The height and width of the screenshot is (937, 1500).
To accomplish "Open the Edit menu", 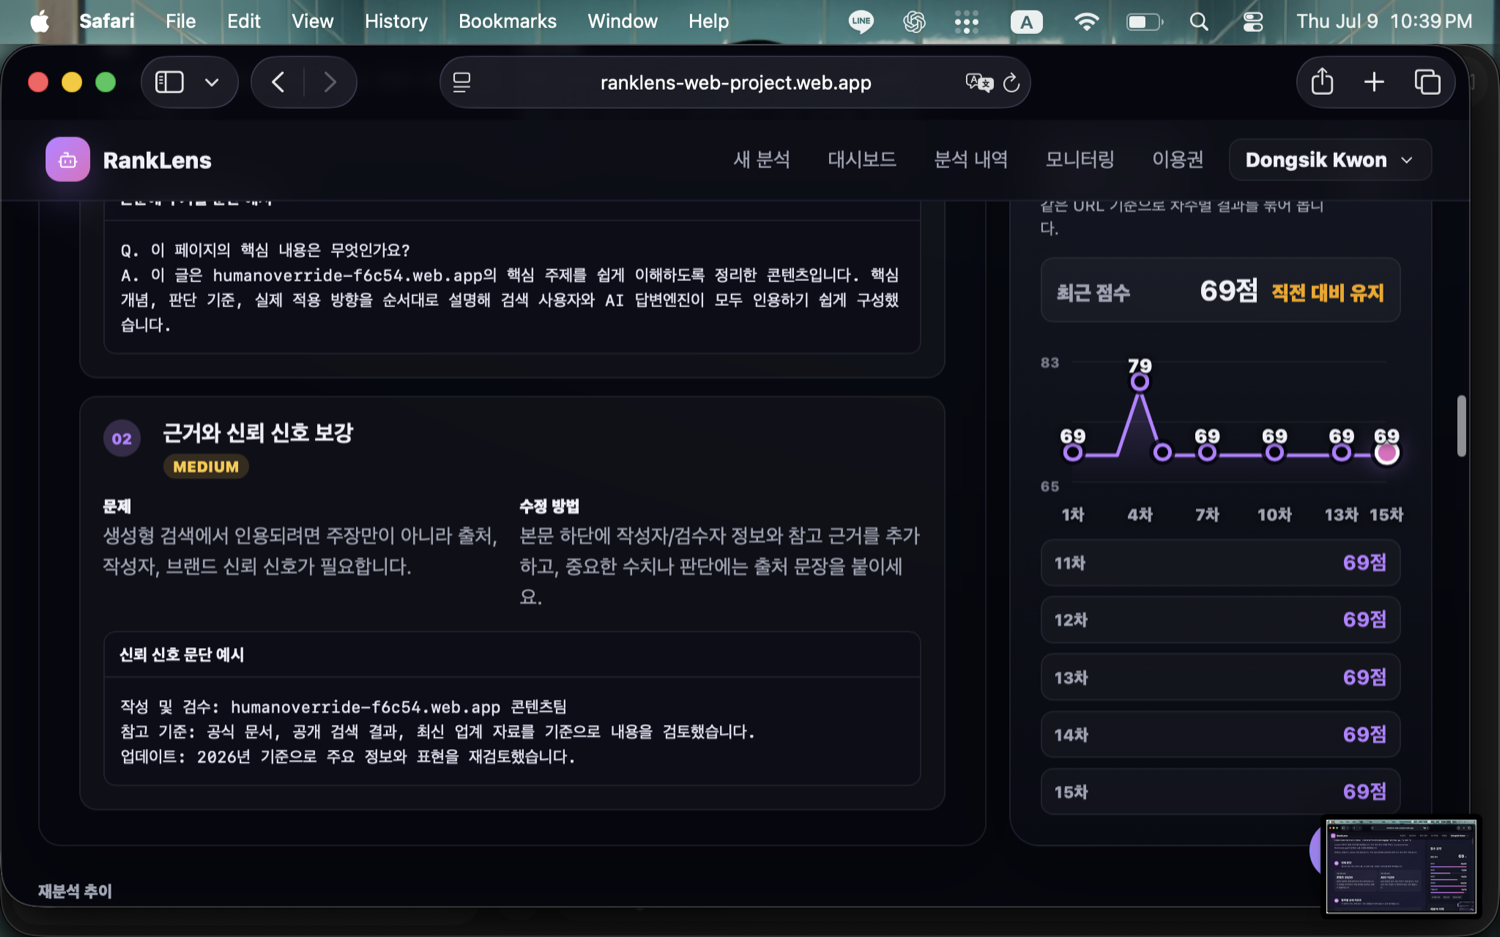I will [x=243, y=21].
